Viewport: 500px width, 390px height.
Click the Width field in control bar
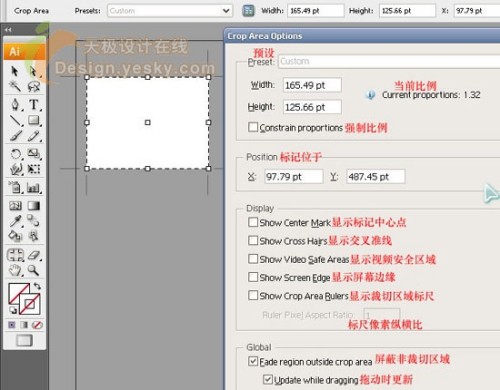[x=315, y=11]
